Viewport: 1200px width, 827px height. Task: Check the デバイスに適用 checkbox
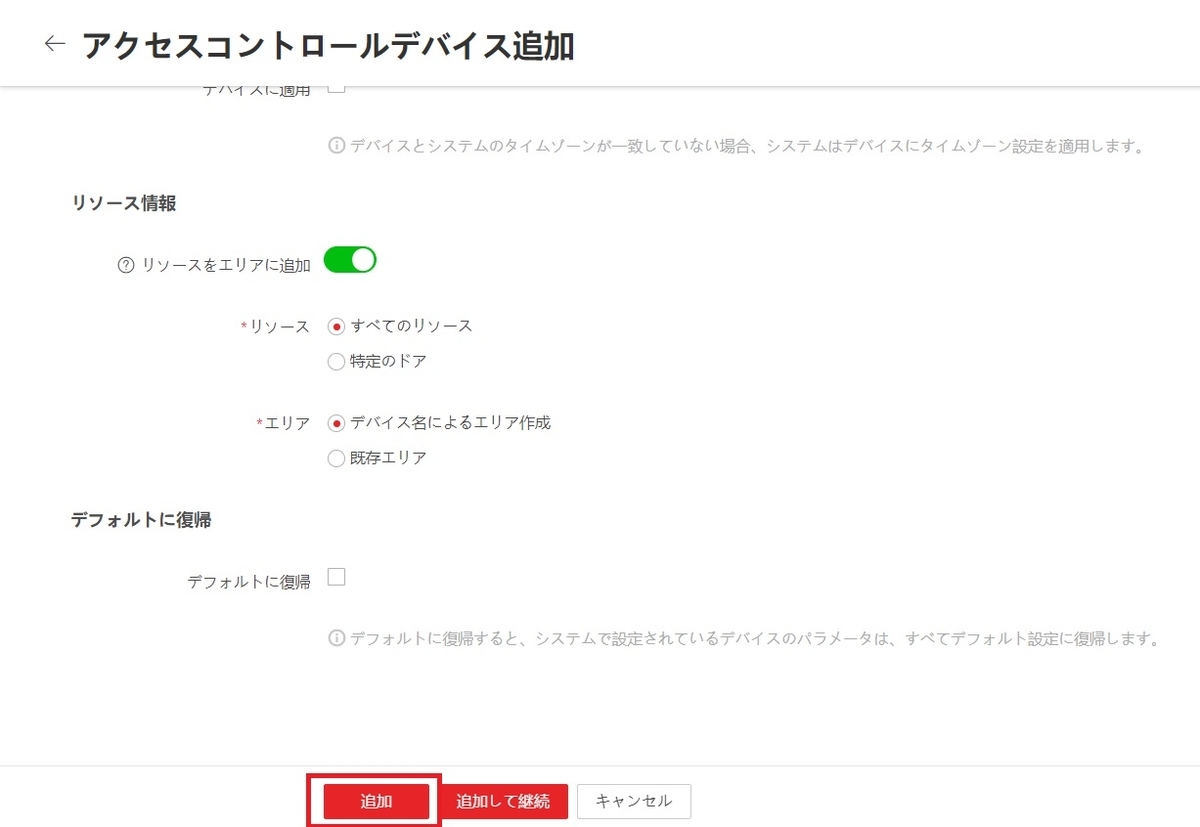336,86
